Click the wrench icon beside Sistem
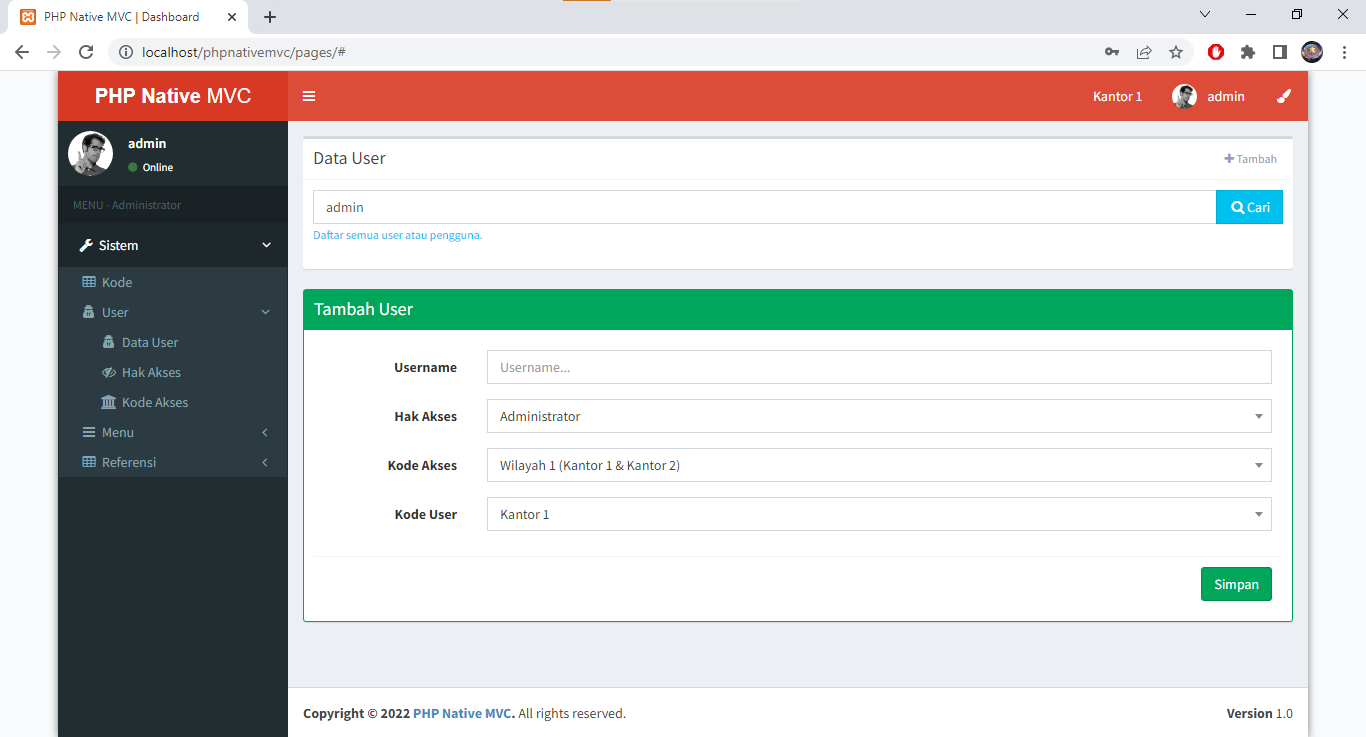 (86, 245)
